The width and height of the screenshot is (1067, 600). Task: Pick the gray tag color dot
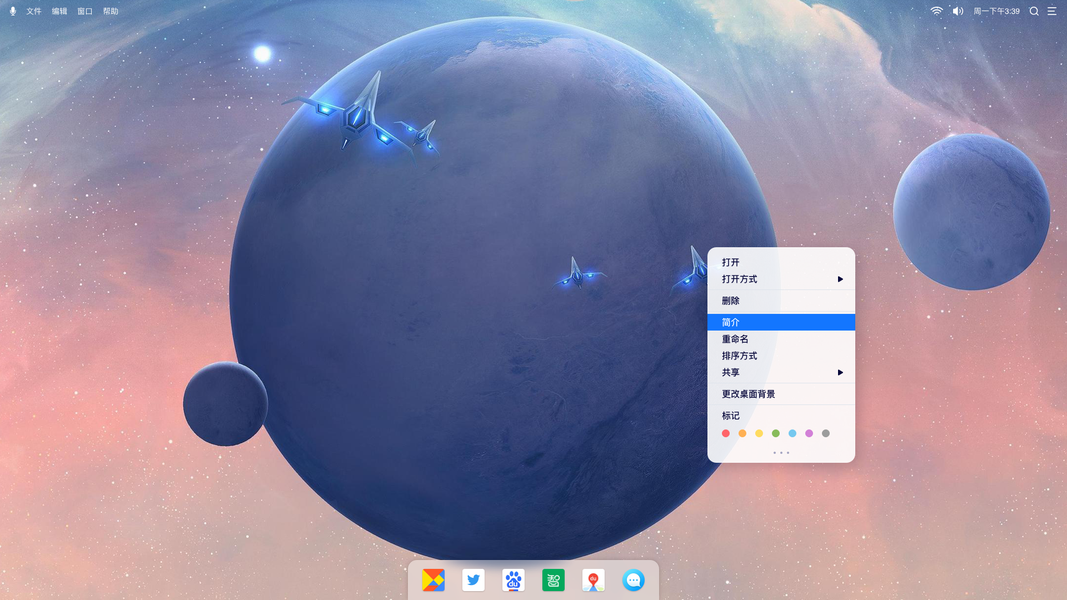[825, 433]
